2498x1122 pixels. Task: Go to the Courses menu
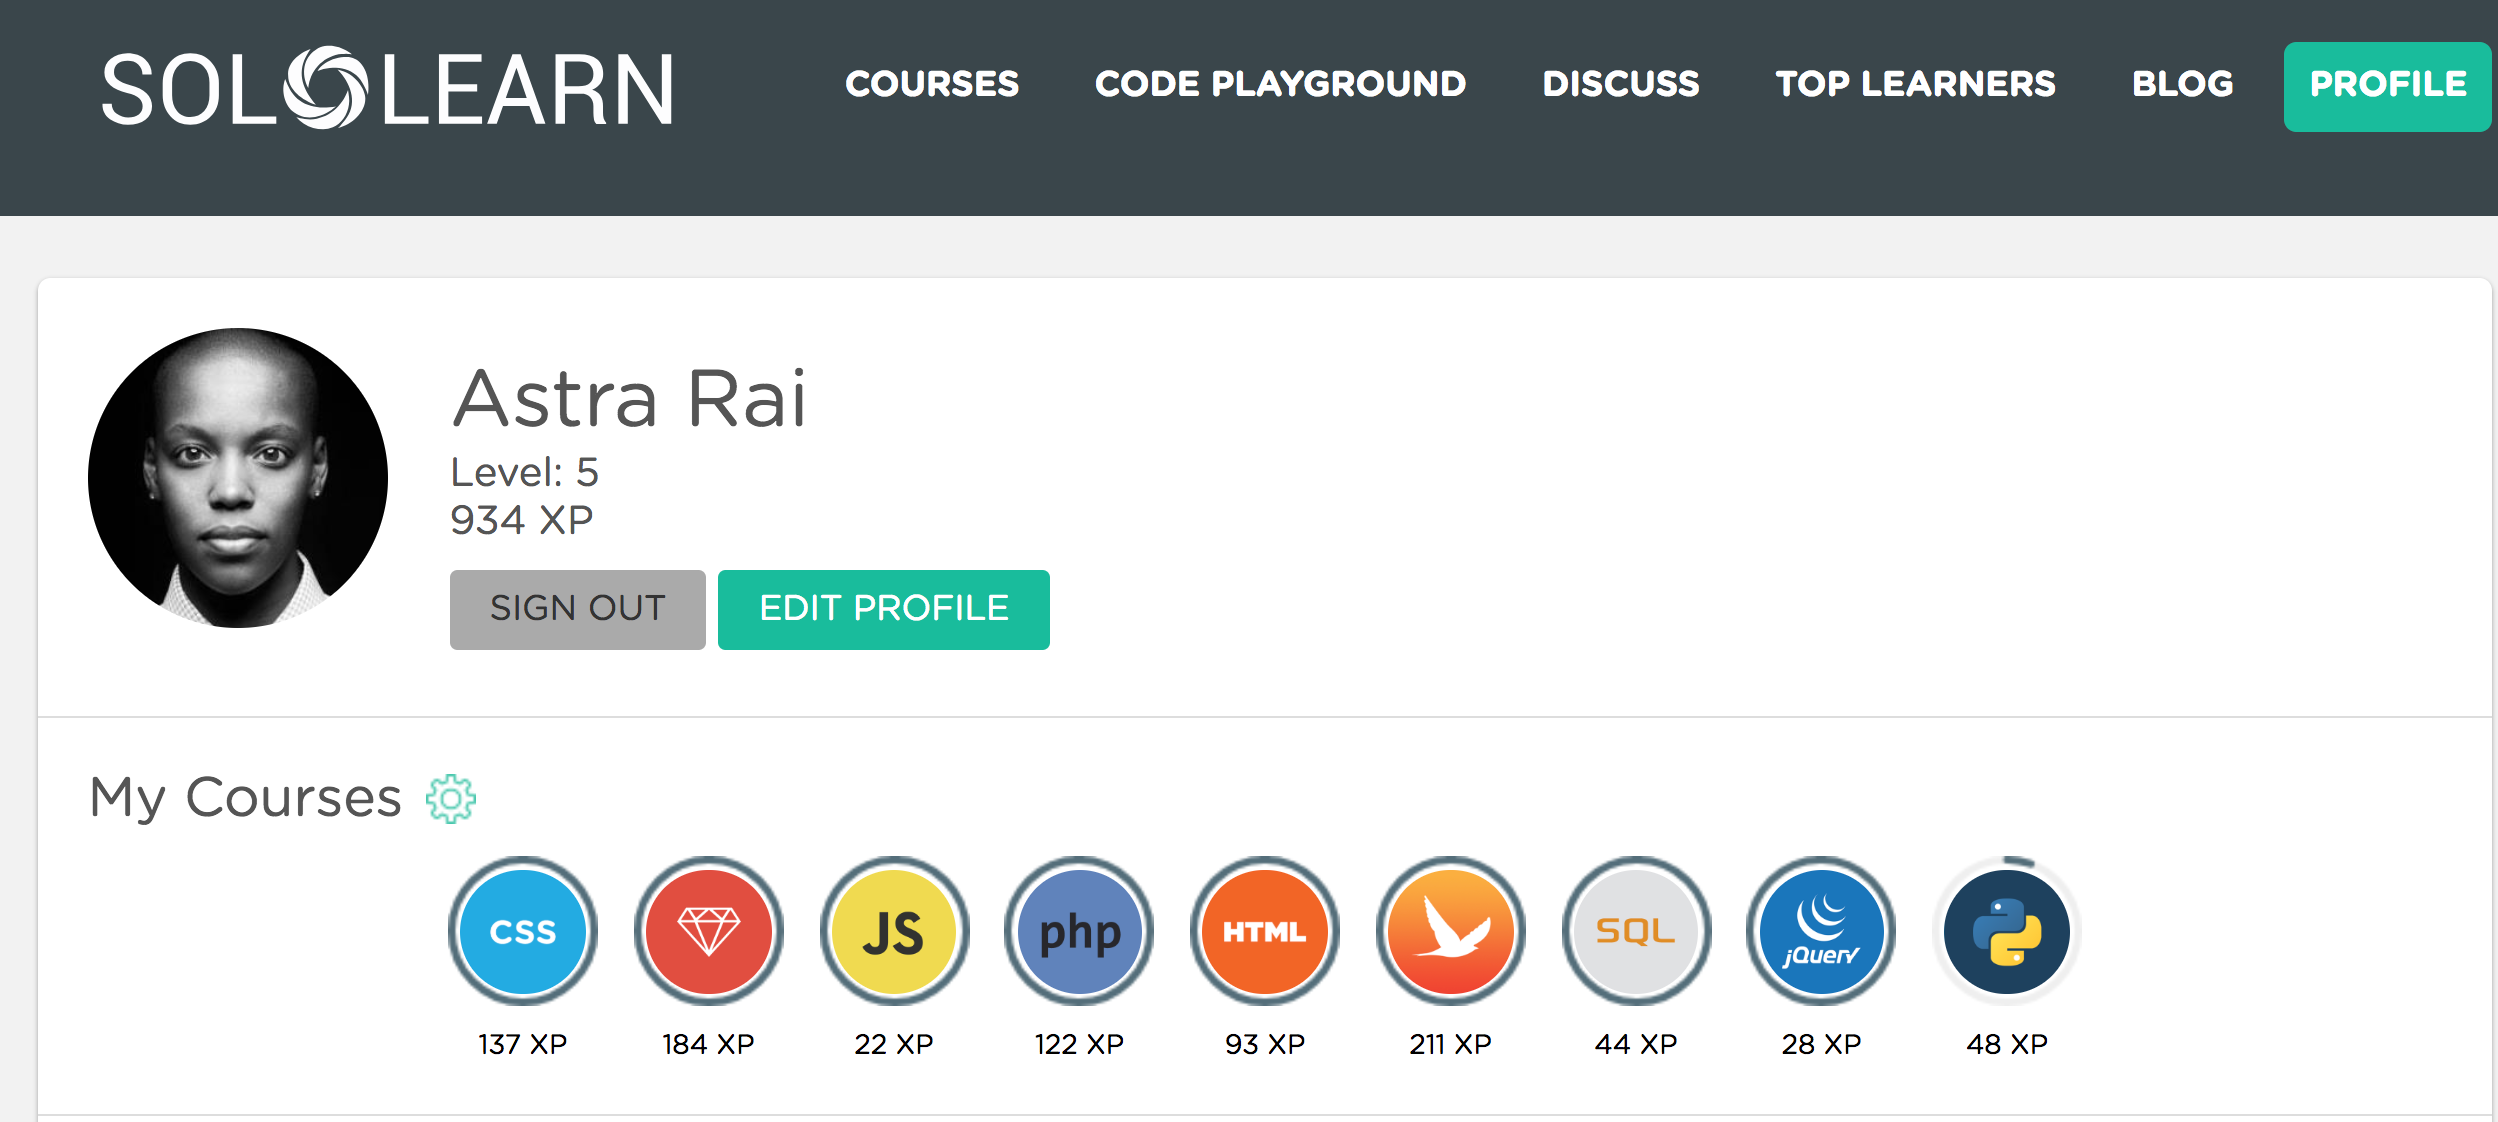coord(932,84)
